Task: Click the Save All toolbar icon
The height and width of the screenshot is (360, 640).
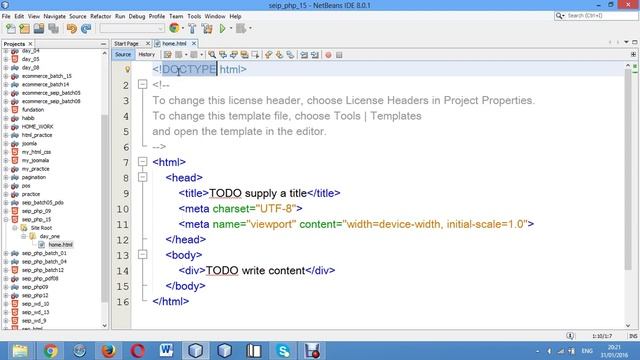Action: click(x=53, y=29)
